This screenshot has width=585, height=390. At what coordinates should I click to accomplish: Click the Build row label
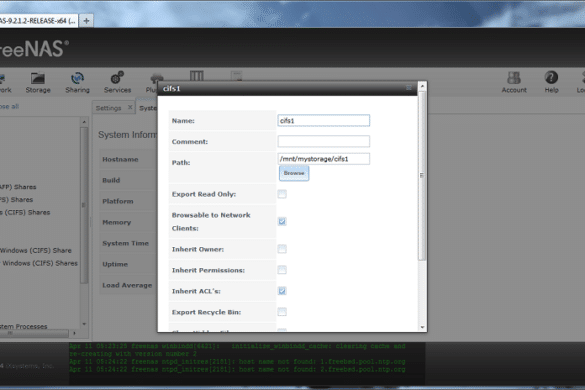click(x=111, y=180)
